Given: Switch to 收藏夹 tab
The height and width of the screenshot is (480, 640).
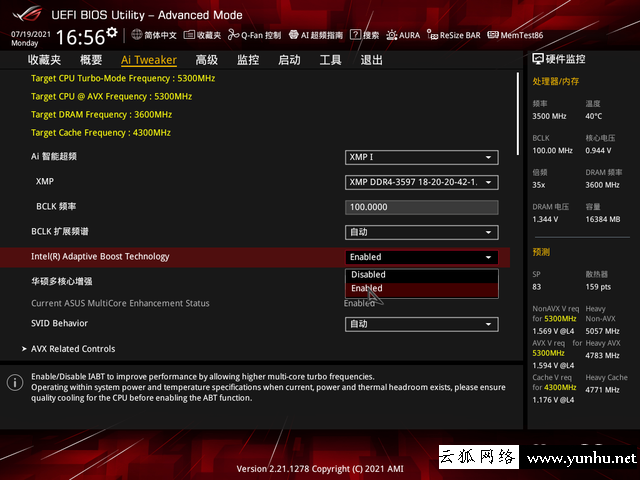Looking at the screenshot, I should tap(44, 60).
